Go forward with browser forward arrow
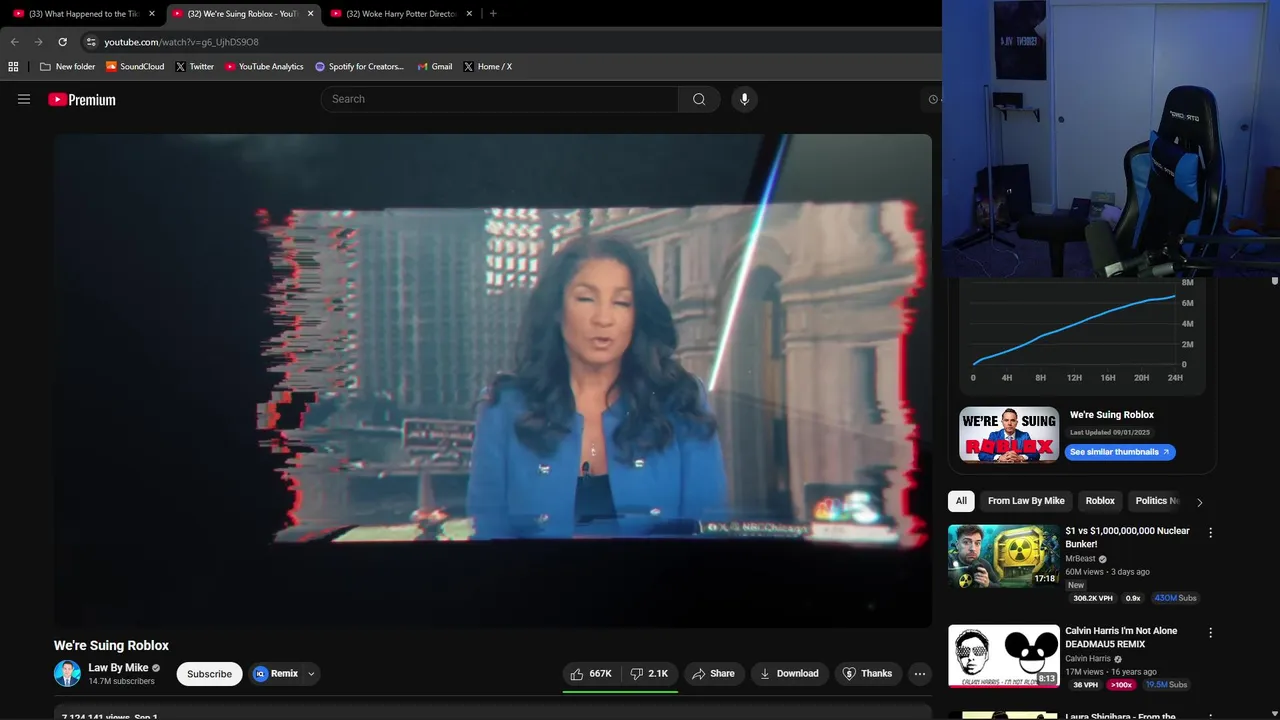The image size is (1280, 720). pyautogui.click(x=38, y=42)
